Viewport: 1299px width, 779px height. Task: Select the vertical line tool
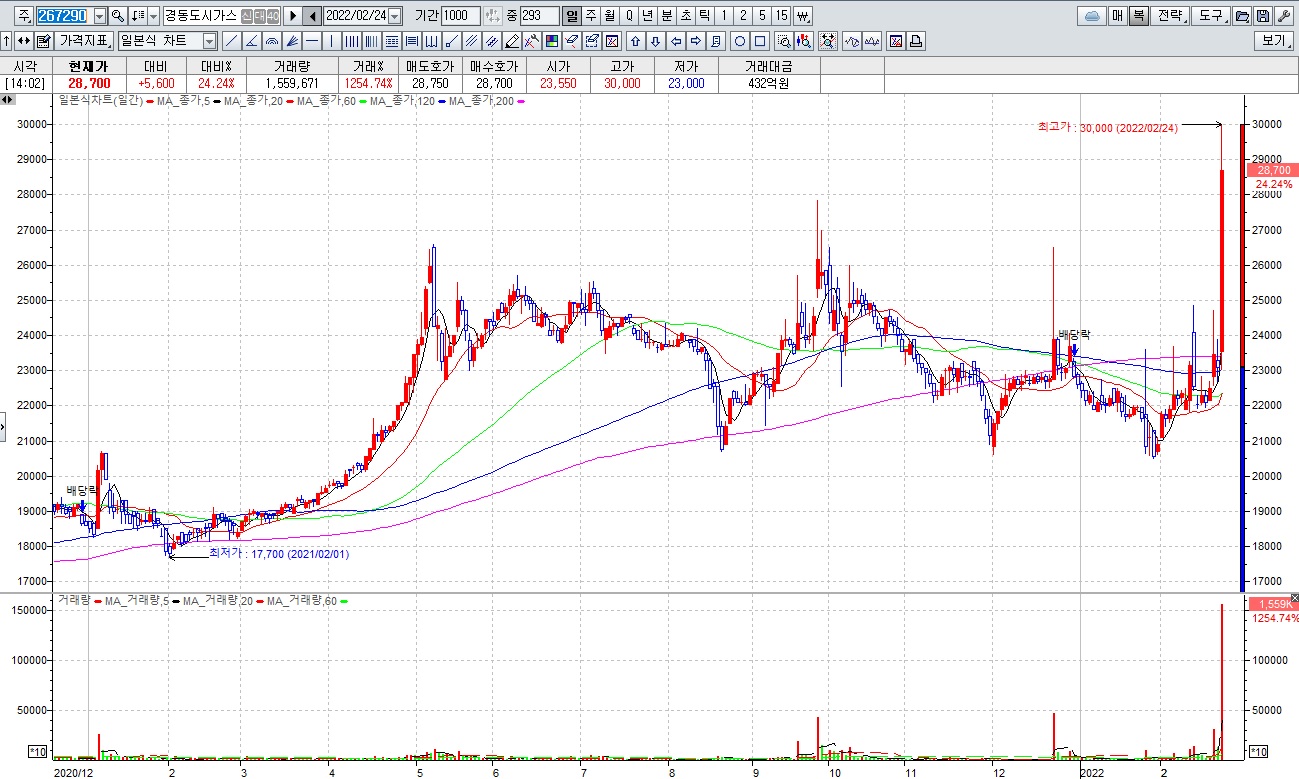(x=331, y=41)
